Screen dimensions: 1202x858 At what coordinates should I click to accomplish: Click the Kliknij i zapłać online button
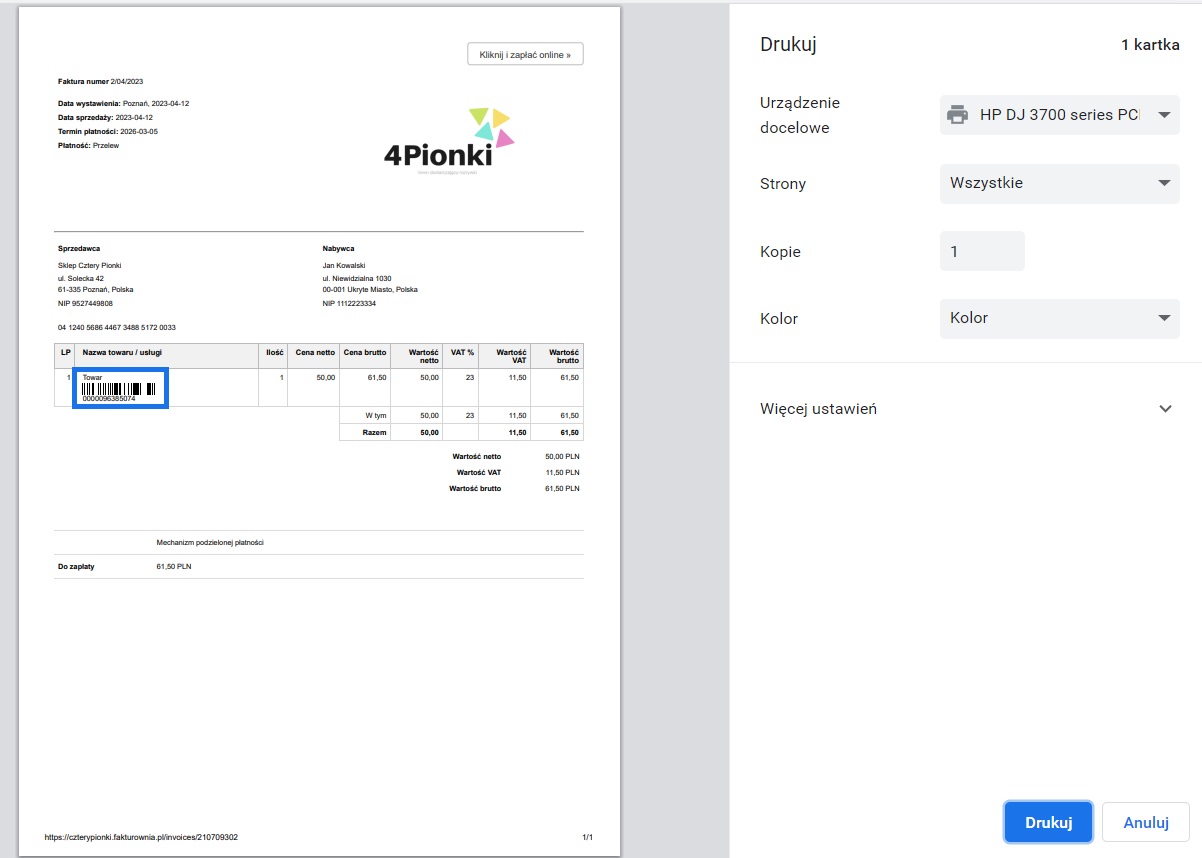click(x=525, y=54)
